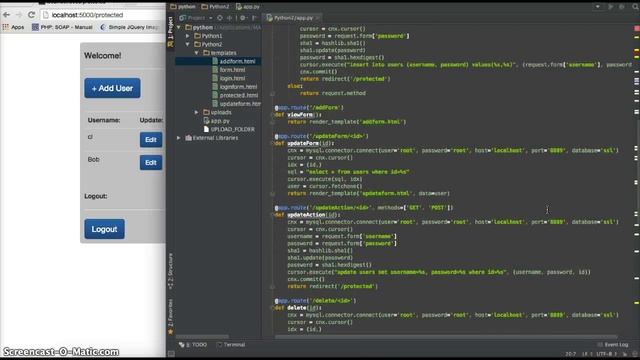Click the UTF-8 encoding status item
640x360 pixels.
(x=606, y=354)
